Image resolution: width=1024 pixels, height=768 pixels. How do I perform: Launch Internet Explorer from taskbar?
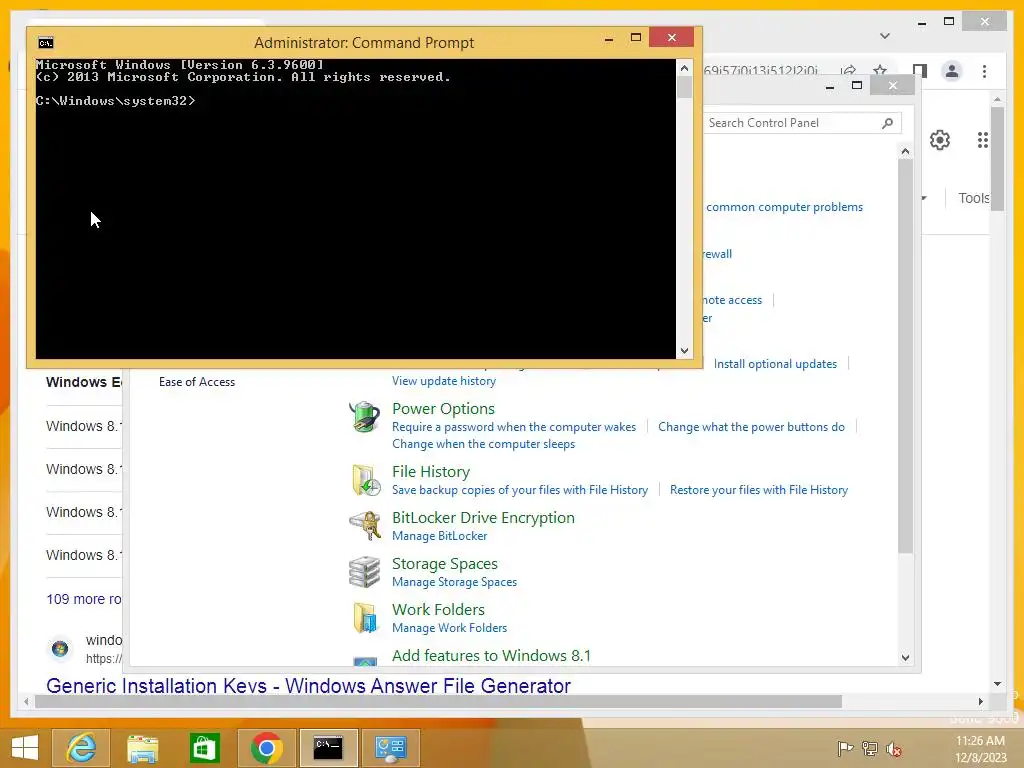[81, 748]
